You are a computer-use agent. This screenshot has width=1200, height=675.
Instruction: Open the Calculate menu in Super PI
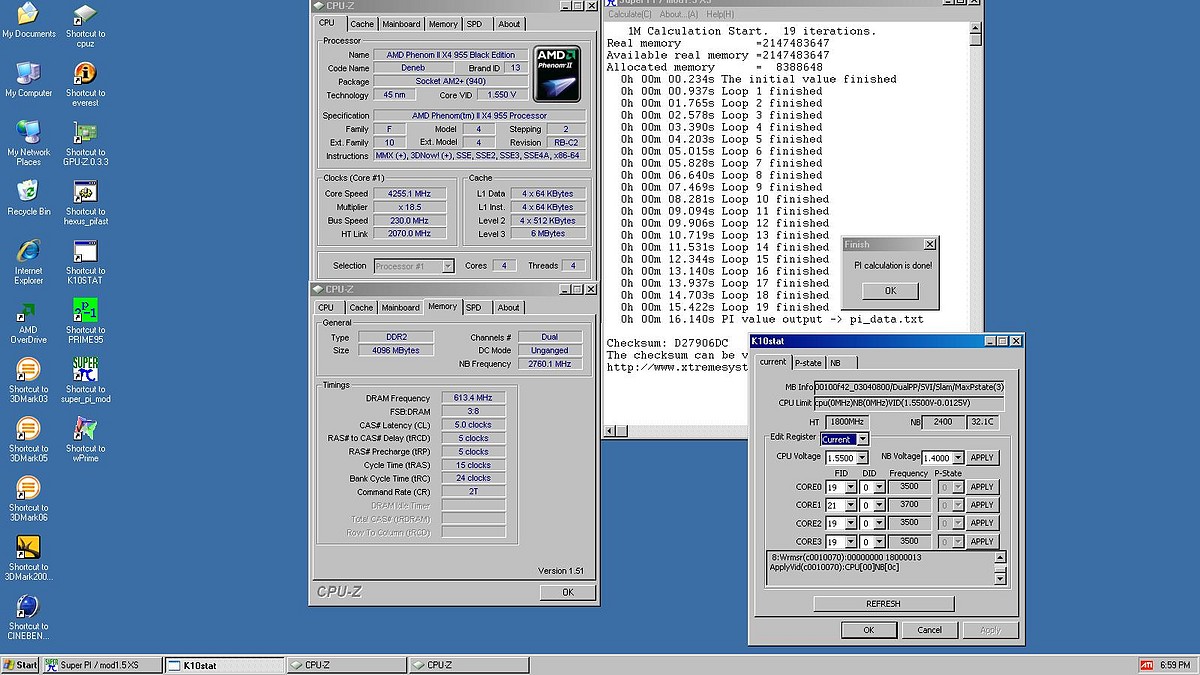(x=630, y=14)
